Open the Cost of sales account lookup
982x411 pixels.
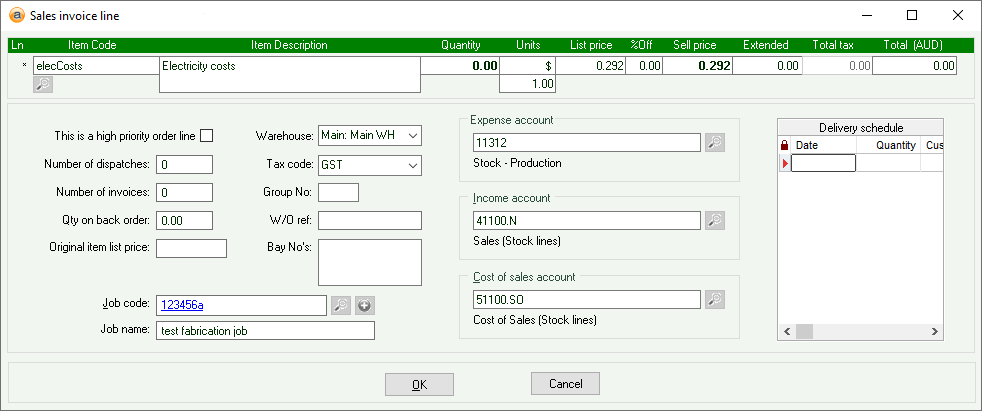tap(714, 299)
